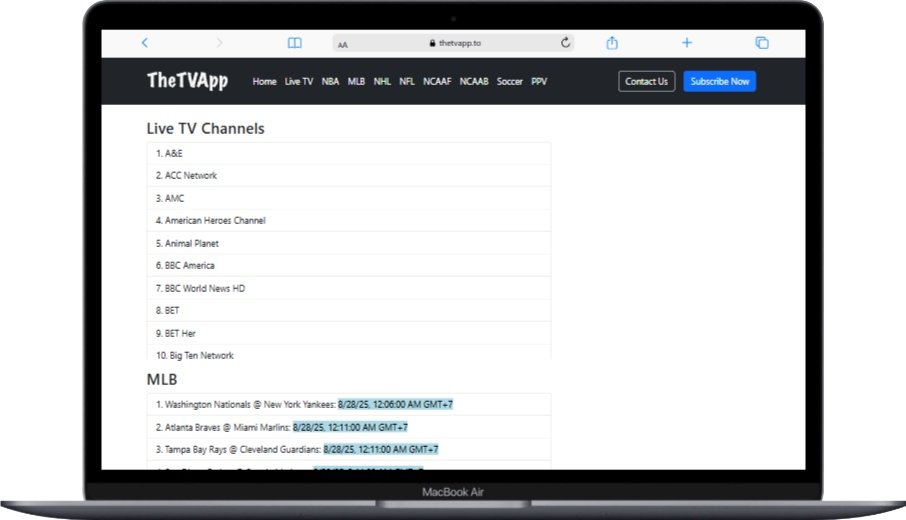This screenshot has height=520, width=906.
Task: Show the tab overview icon
Action: (x=762, y=43)
